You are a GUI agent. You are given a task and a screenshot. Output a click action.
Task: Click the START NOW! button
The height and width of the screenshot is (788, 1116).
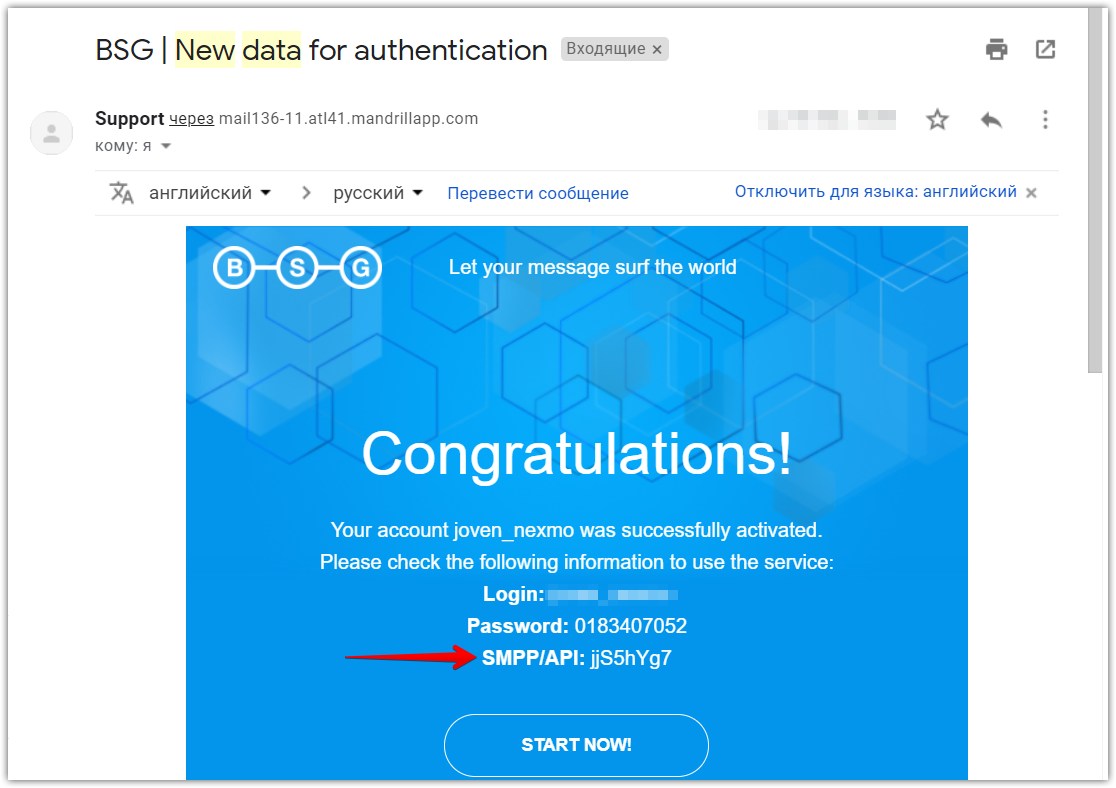(577, 745)
